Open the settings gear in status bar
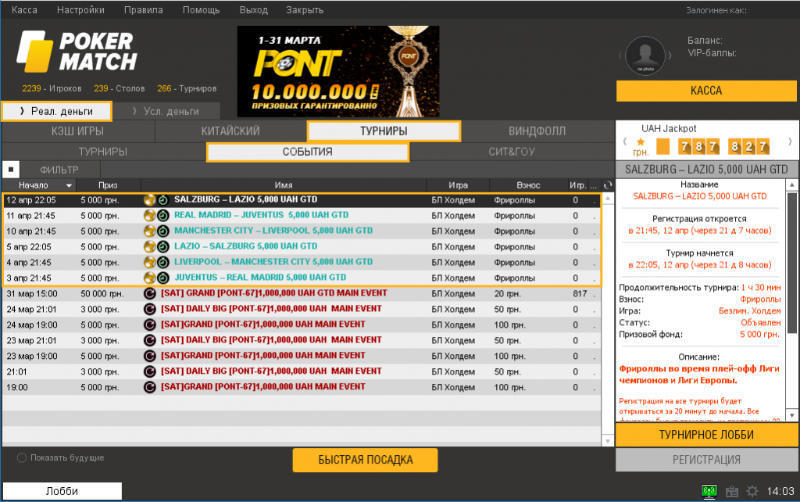Image resolution: width=800 pixels, height=502 pixels. (x=752, y=491)
